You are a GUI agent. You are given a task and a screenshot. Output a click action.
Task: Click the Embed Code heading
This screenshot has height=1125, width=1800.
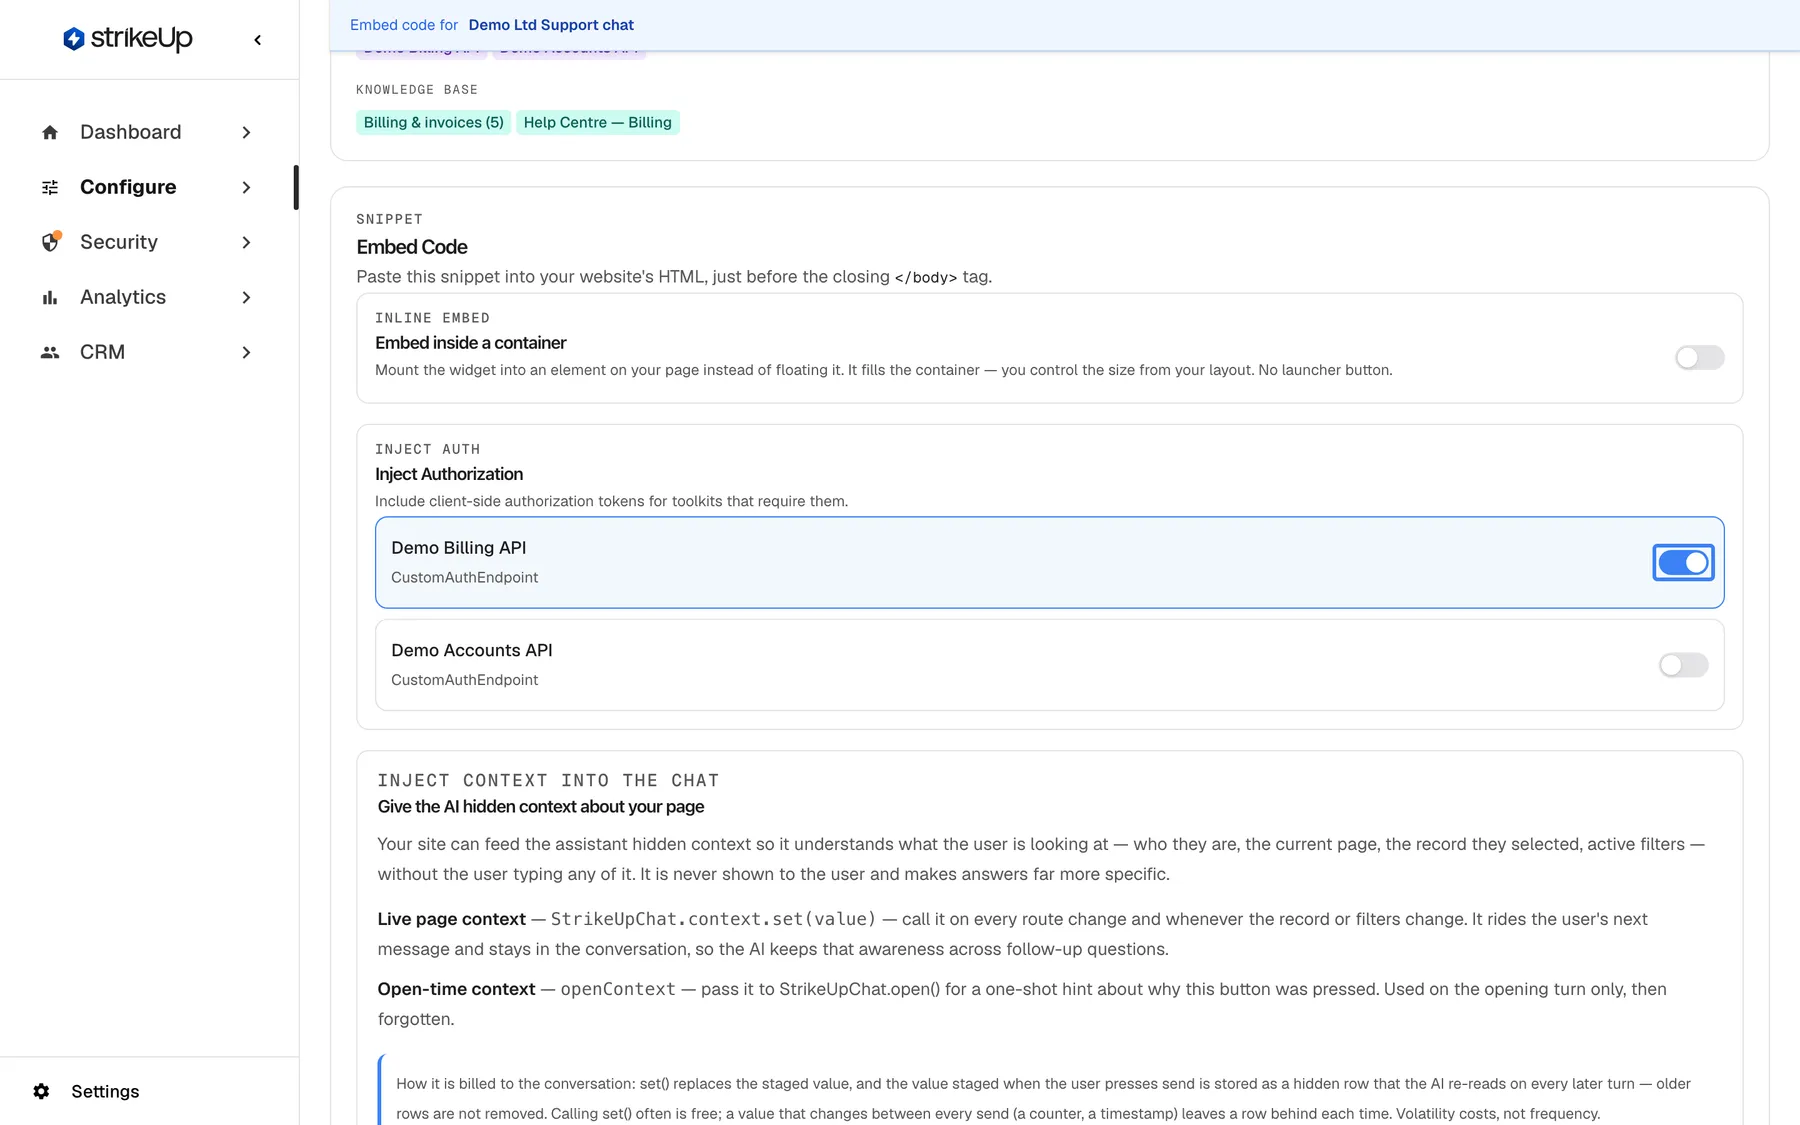coord(412,247)
